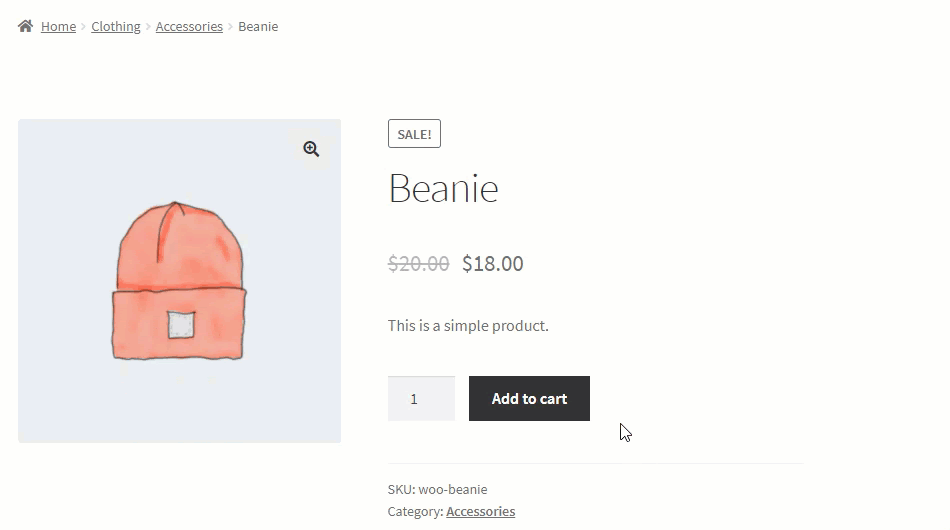Click the SKU woo-beanie text

pyautogui.click(x=437, y=489)
